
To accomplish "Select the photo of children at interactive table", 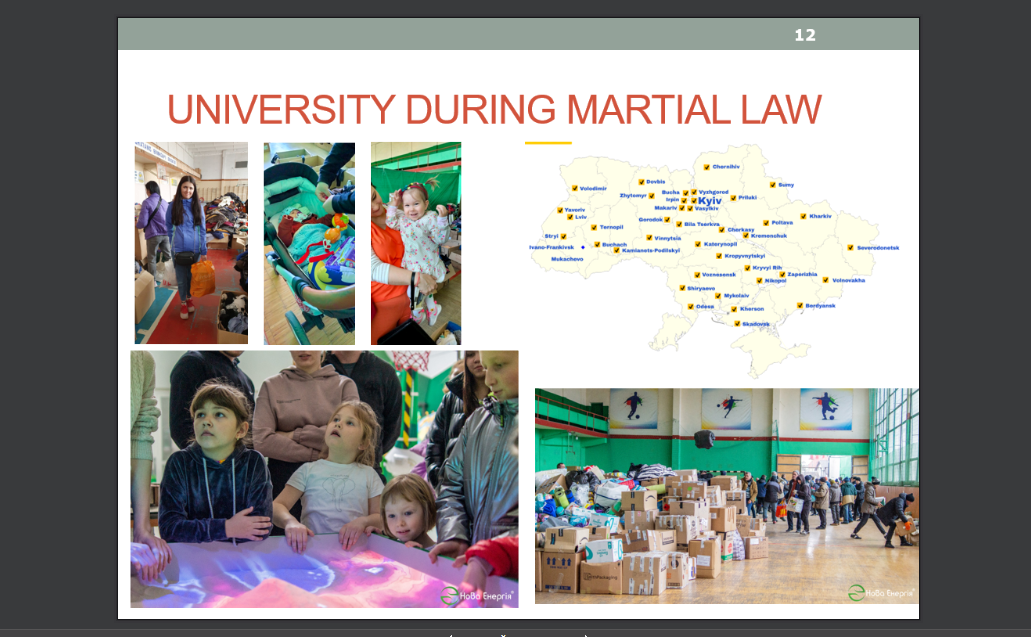I will [324, 478].
